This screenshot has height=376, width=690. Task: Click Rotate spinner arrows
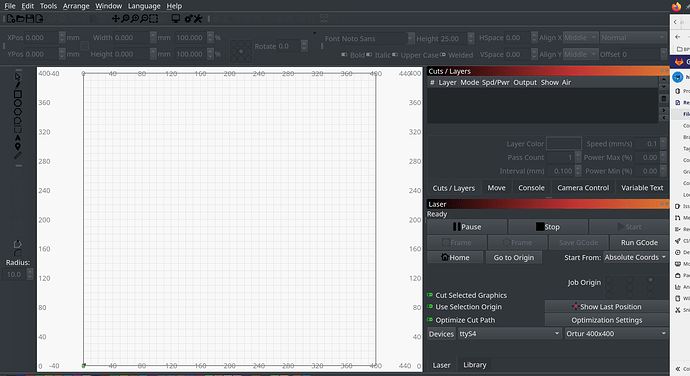click(304, 46)
